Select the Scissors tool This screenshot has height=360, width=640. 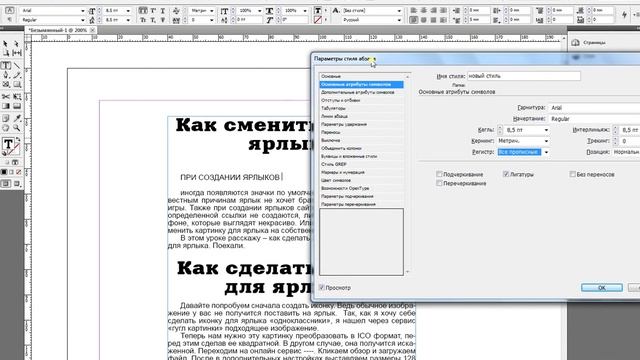click(6, 97)
